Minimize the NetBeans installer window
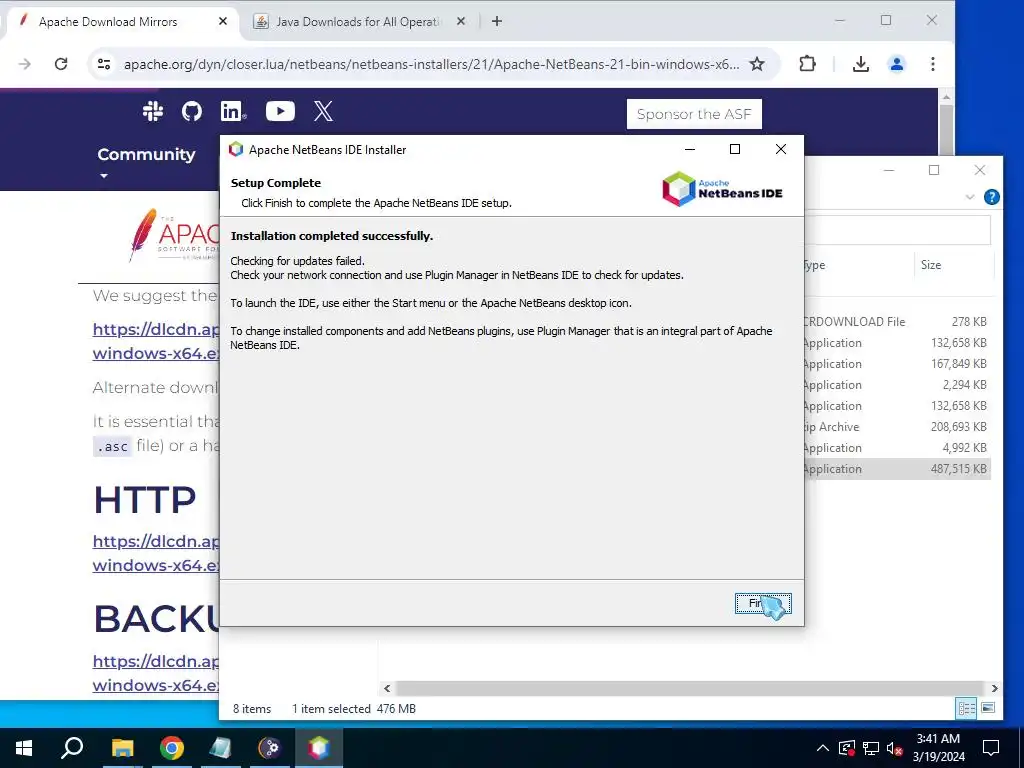 (690, 150)
